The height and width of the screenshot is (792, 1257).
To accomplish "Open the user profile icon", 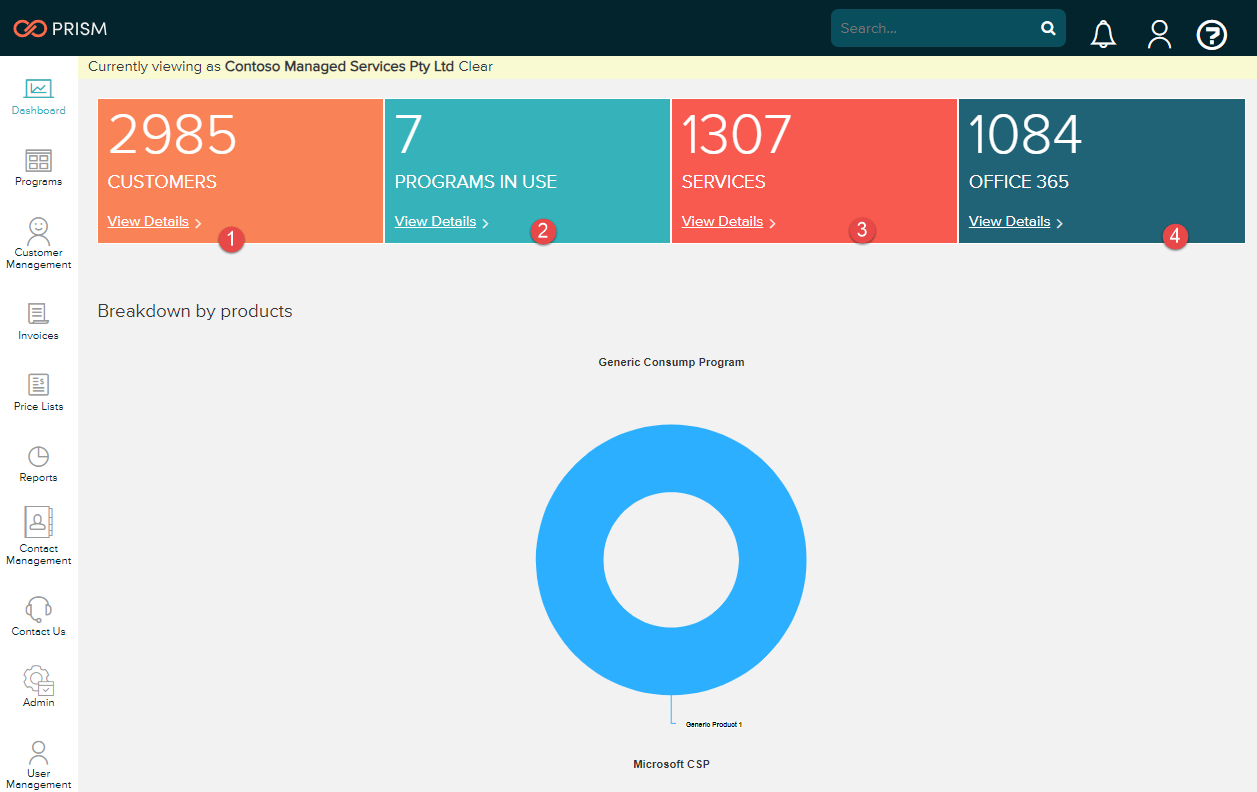I will coord(1159,35).
